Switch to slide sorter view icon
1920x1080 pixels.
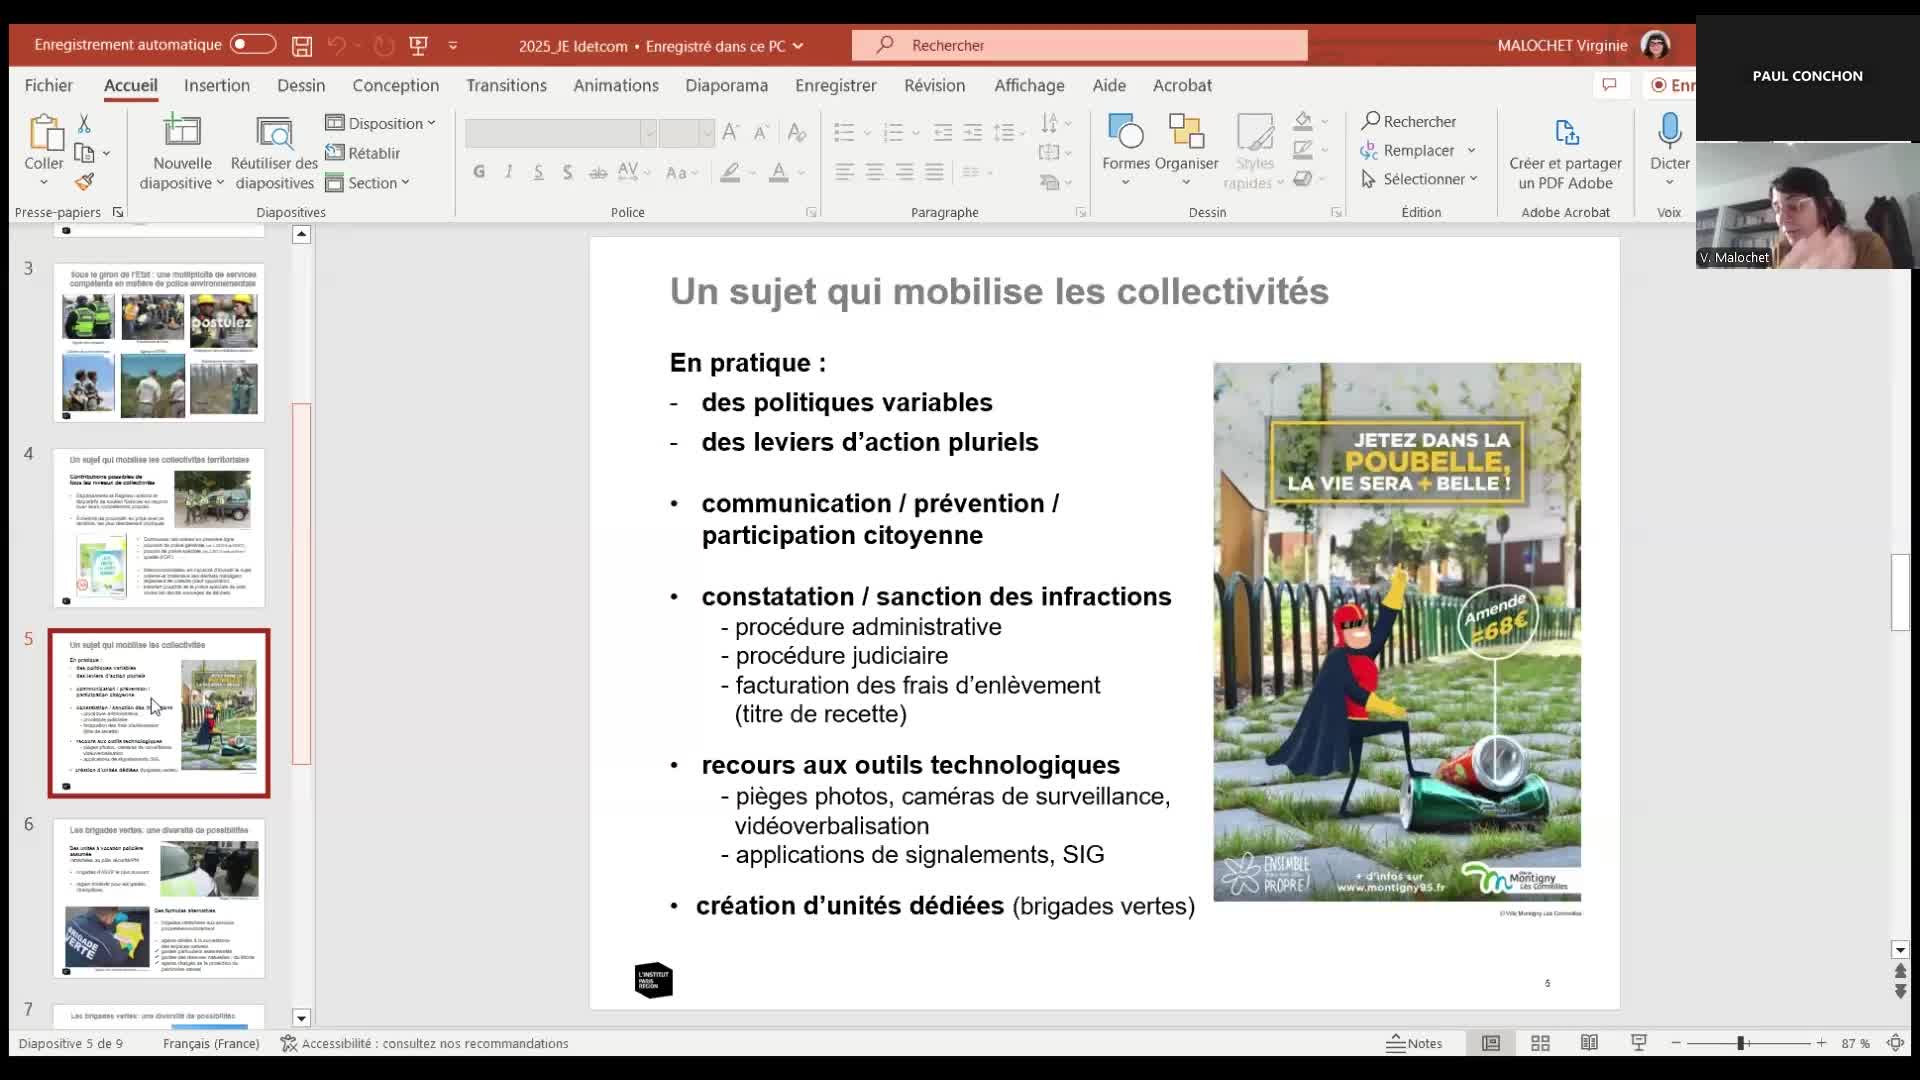tap(1540, 1043)
